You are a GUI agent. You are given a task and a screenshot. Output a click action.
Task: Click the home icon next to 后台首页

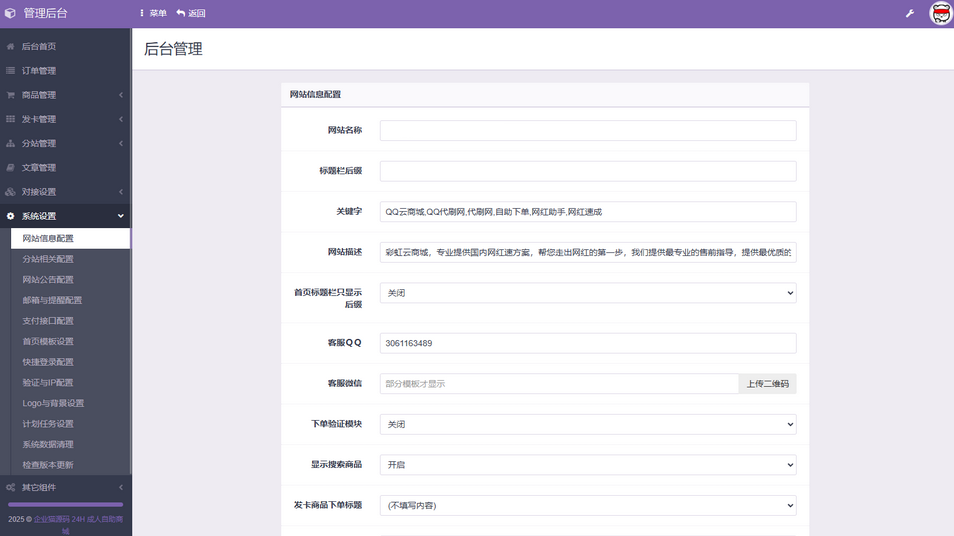10,46
